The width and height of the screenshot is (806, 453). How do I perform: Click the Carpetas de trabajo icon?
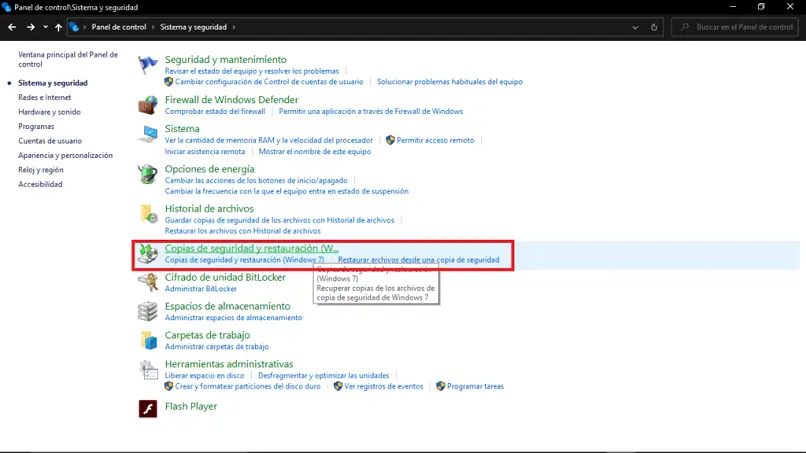(148, 340)
